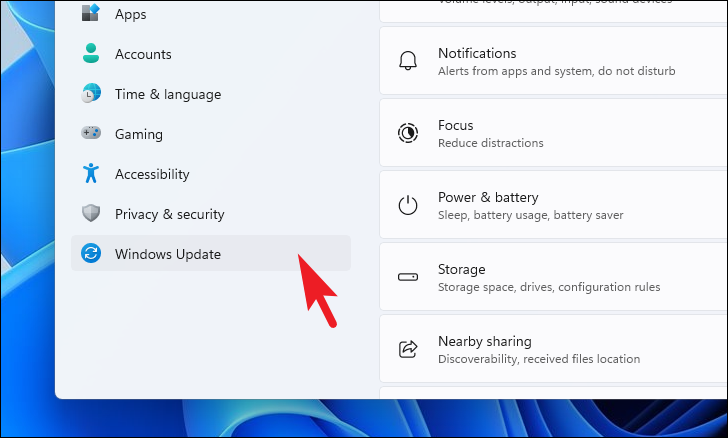728x438 pixels.
Task: Click the blue Accessibility figure icon
Action: pyautogui.click(x=91, y=173)
